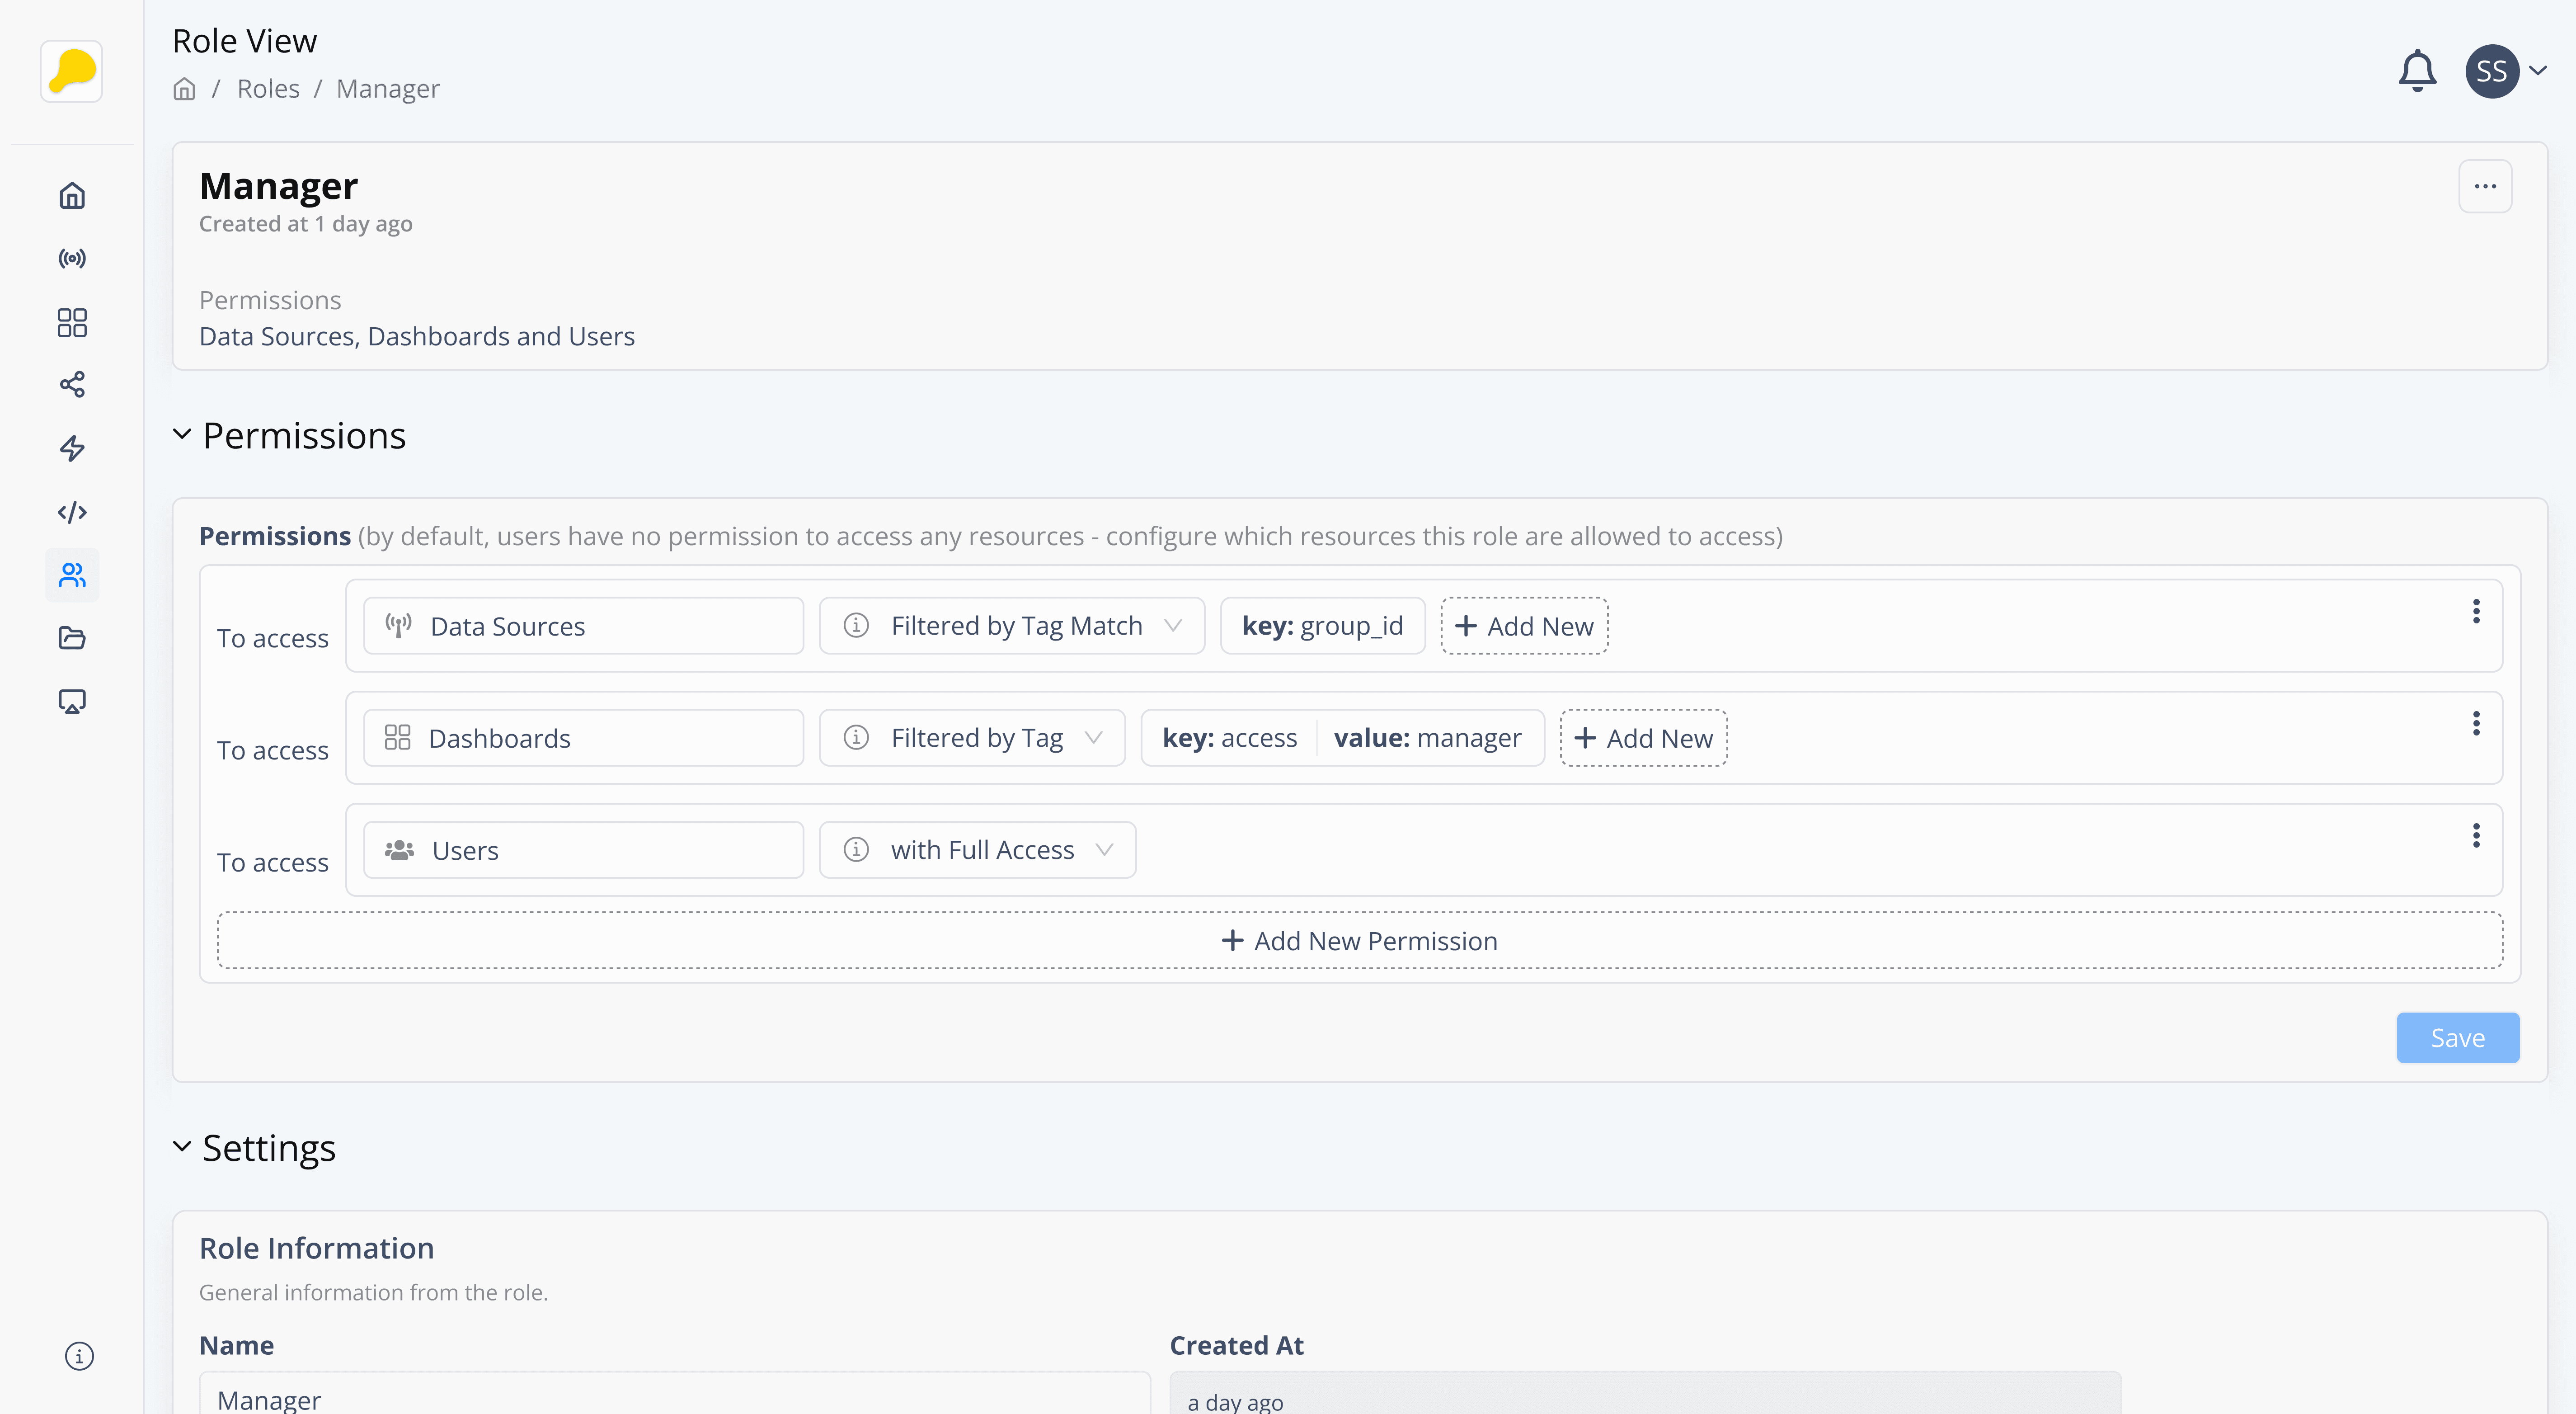
Task: Click Manager breadcrumb link
Action: click(388, 89)
